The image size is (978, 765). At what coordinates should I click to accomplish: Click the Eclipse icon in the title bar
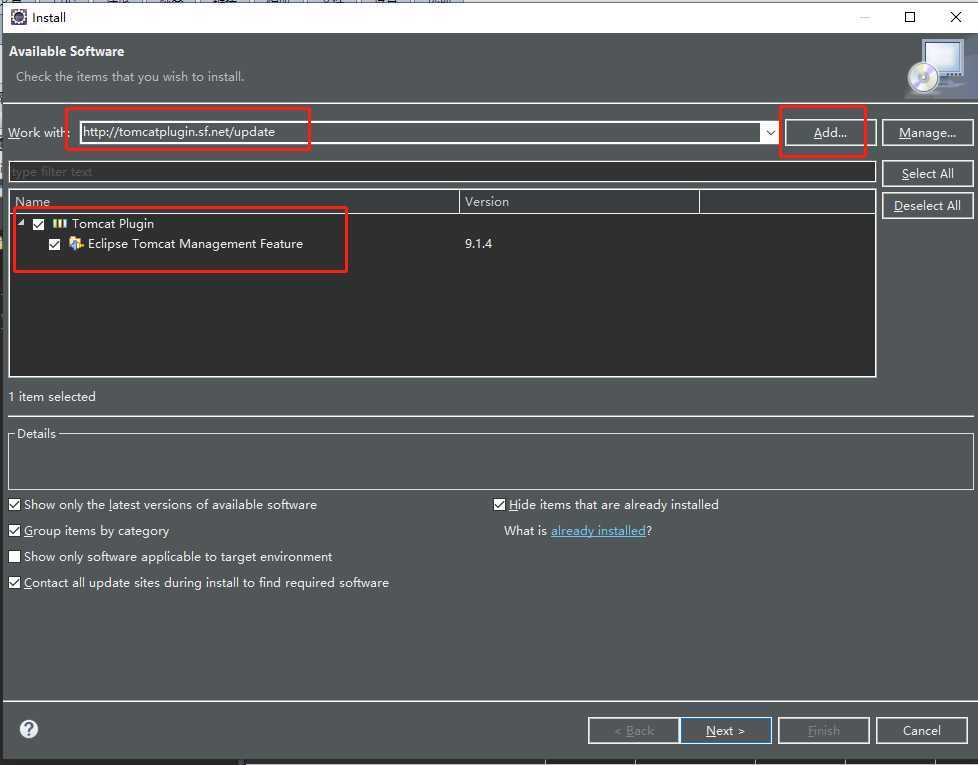point(19,17)
